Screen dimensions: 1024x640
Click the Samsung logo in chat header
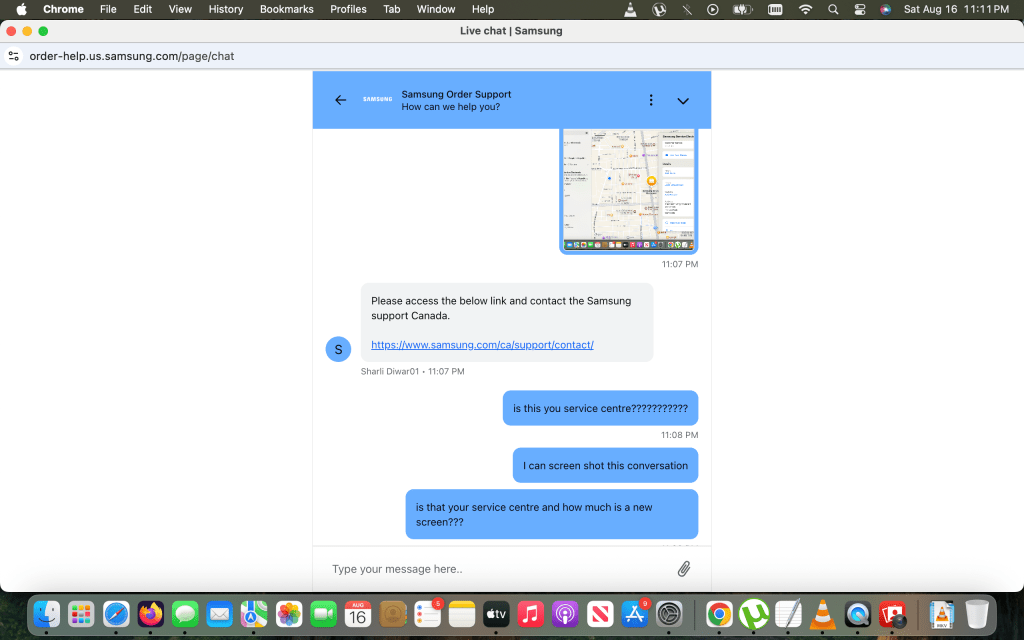coord(377,100)
